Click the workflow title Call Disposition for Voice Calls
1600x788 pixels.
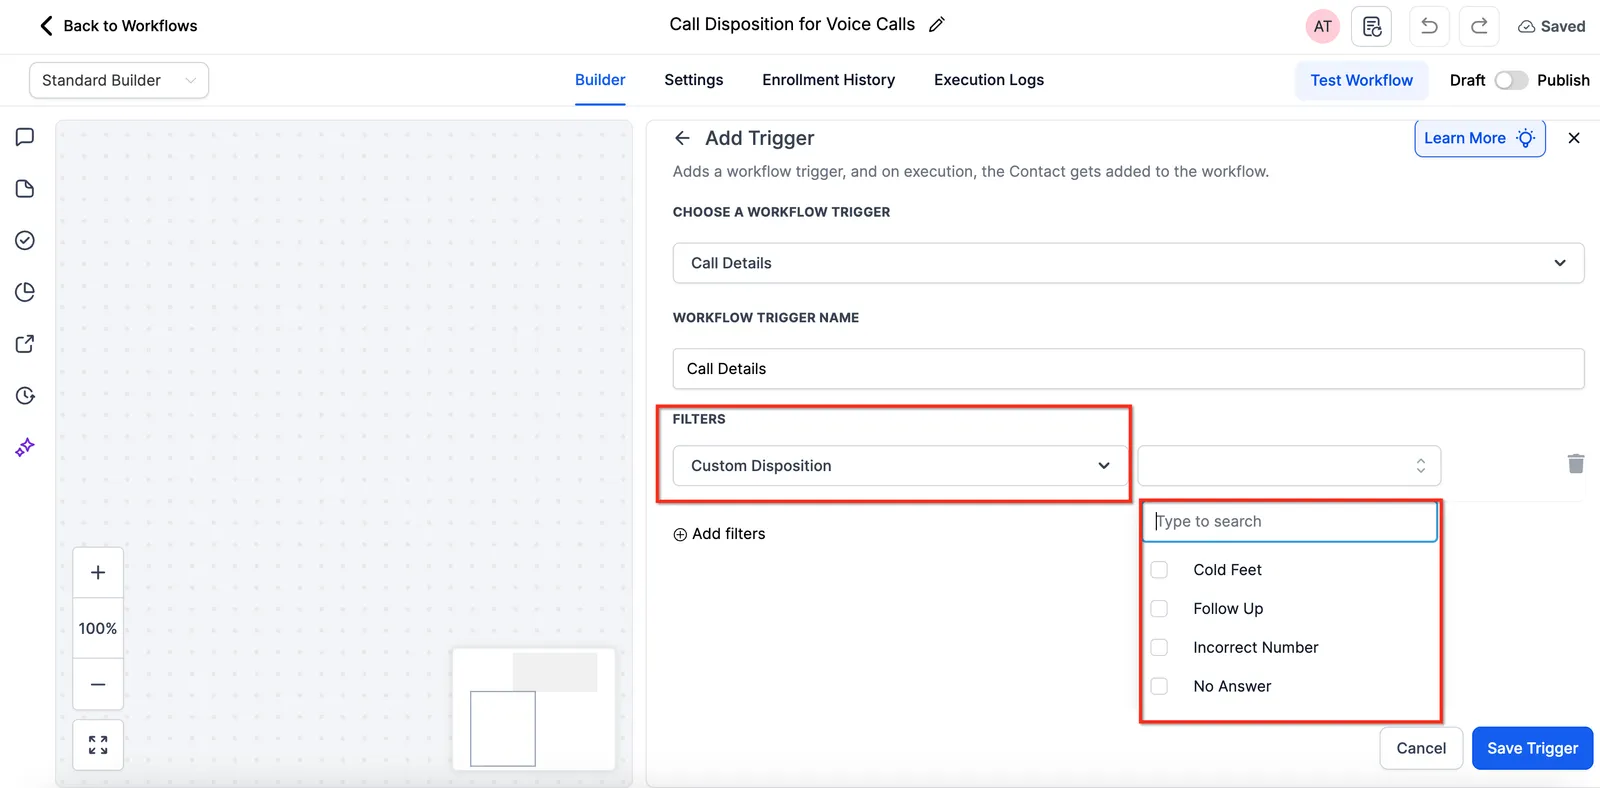[792, 24]
